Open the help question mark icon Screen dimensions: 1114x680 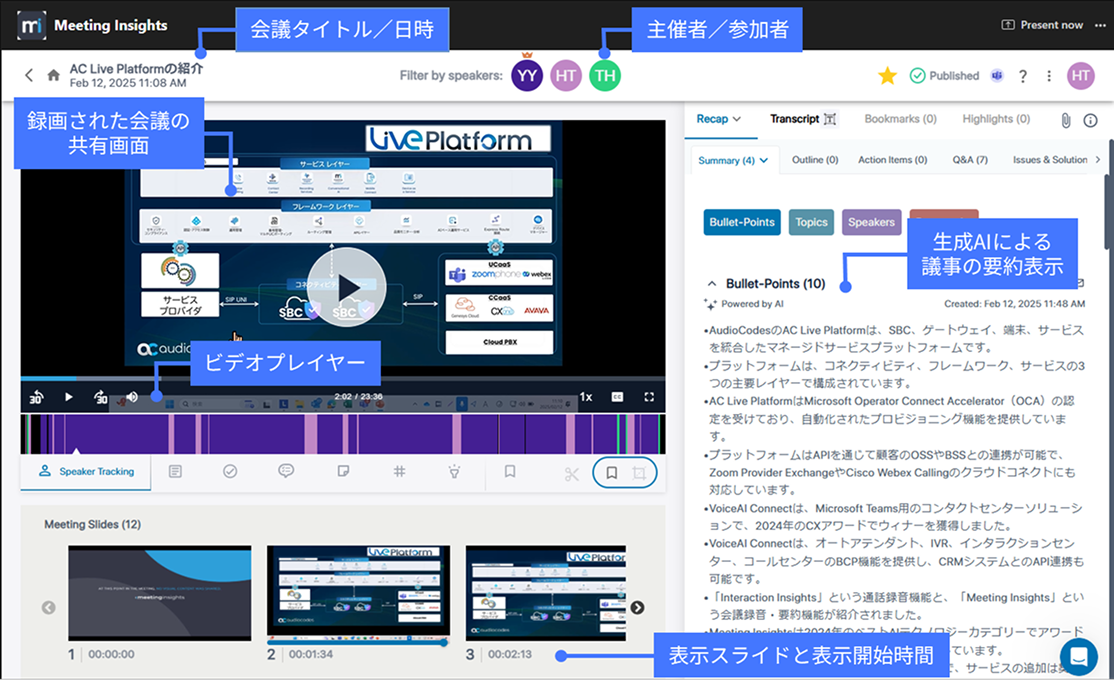1023,76
